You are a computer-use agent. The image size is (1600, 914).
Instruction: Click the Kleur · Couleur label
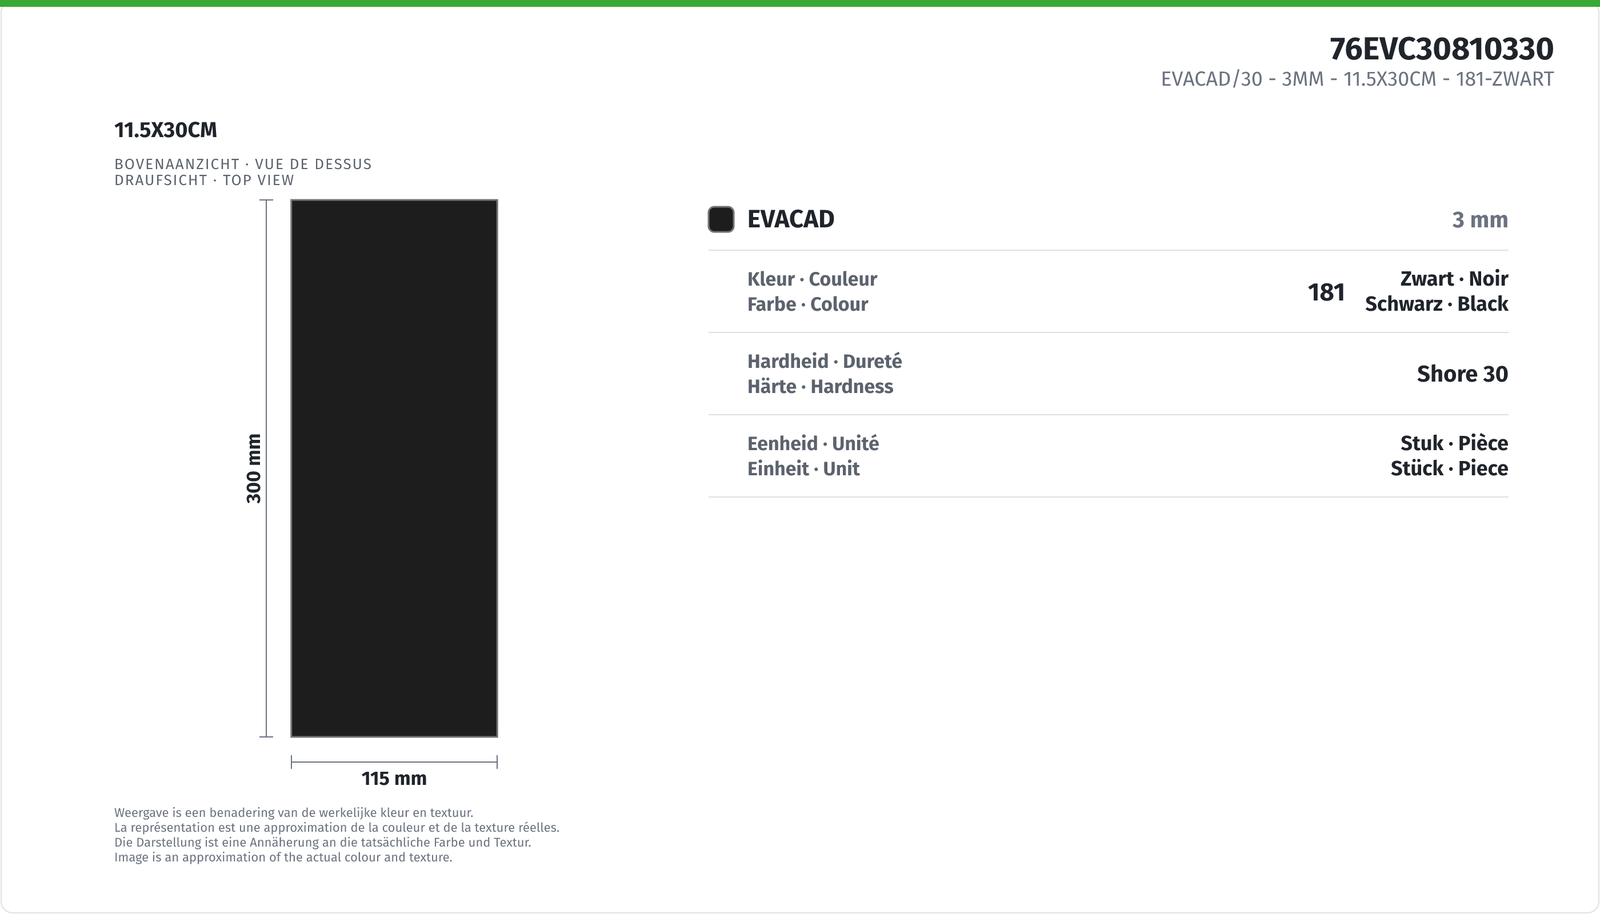(812, 279)
